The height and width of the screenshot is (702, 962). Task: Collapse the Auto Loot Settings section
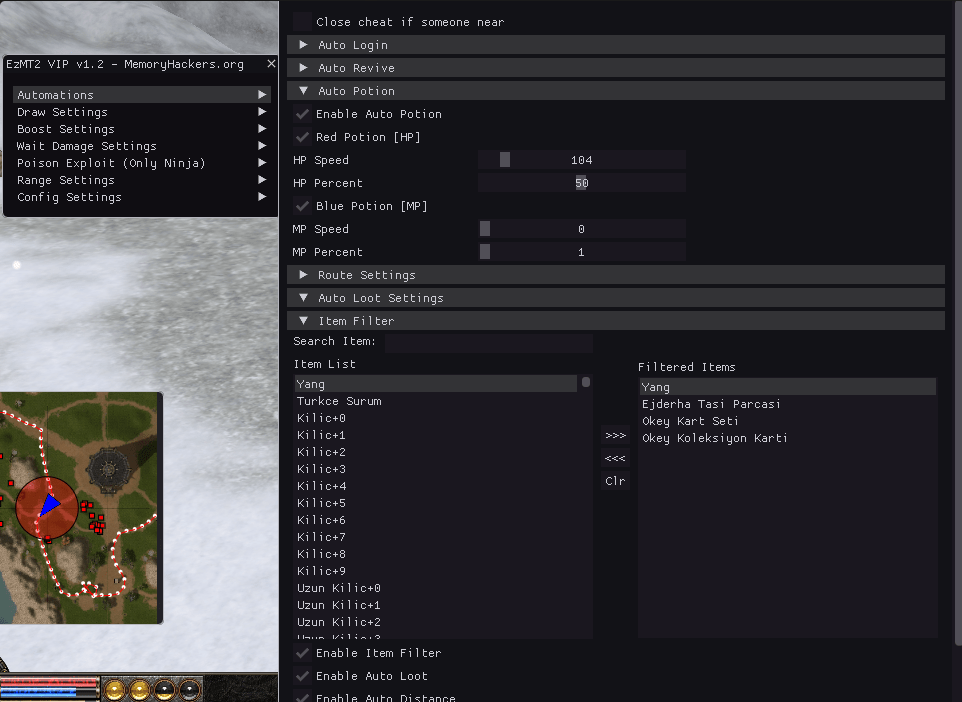[x=616, y=298]
